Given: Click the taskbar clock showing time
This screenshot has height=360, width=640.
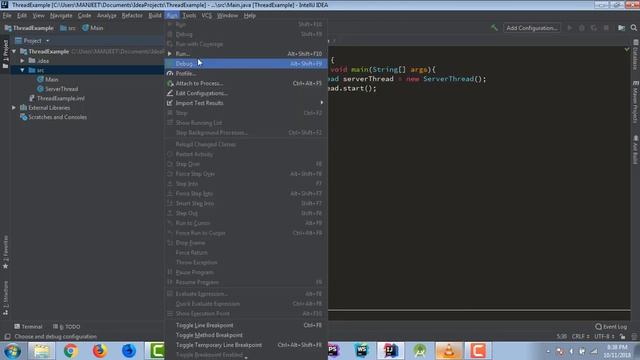Looking at the screenshot, I should point(617,351).
